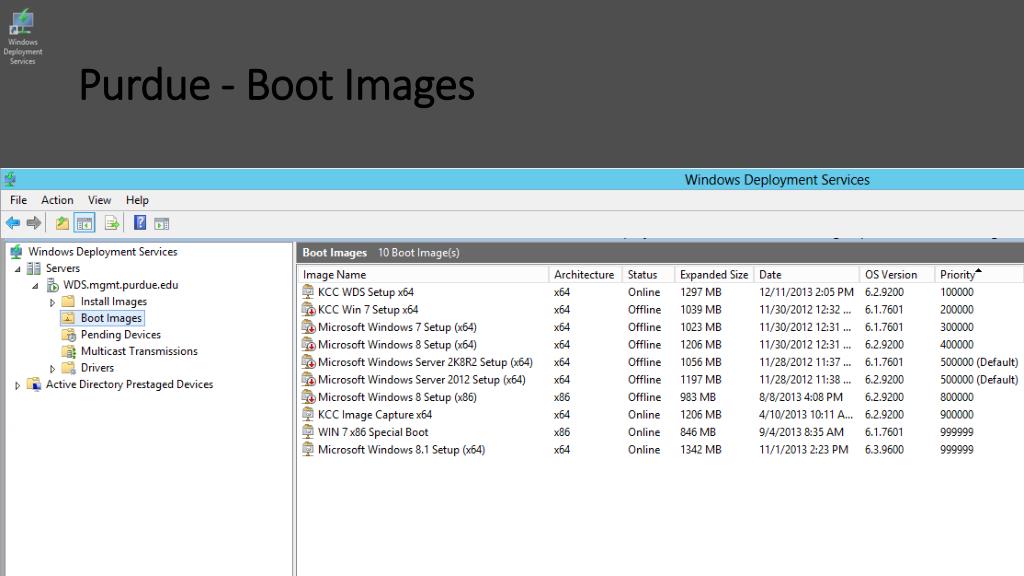The width and height of the screenshot is (1024, 576).
Task: Click the Windows Server 2K8R2 Setup image icon
Action: point(308,362)
